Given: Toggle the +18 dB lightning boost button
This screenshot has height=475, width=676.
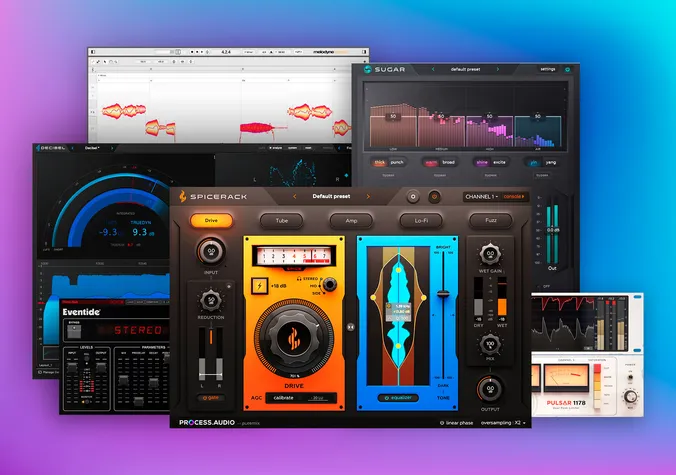Looking at the screenshot, I should pos(260,286).
